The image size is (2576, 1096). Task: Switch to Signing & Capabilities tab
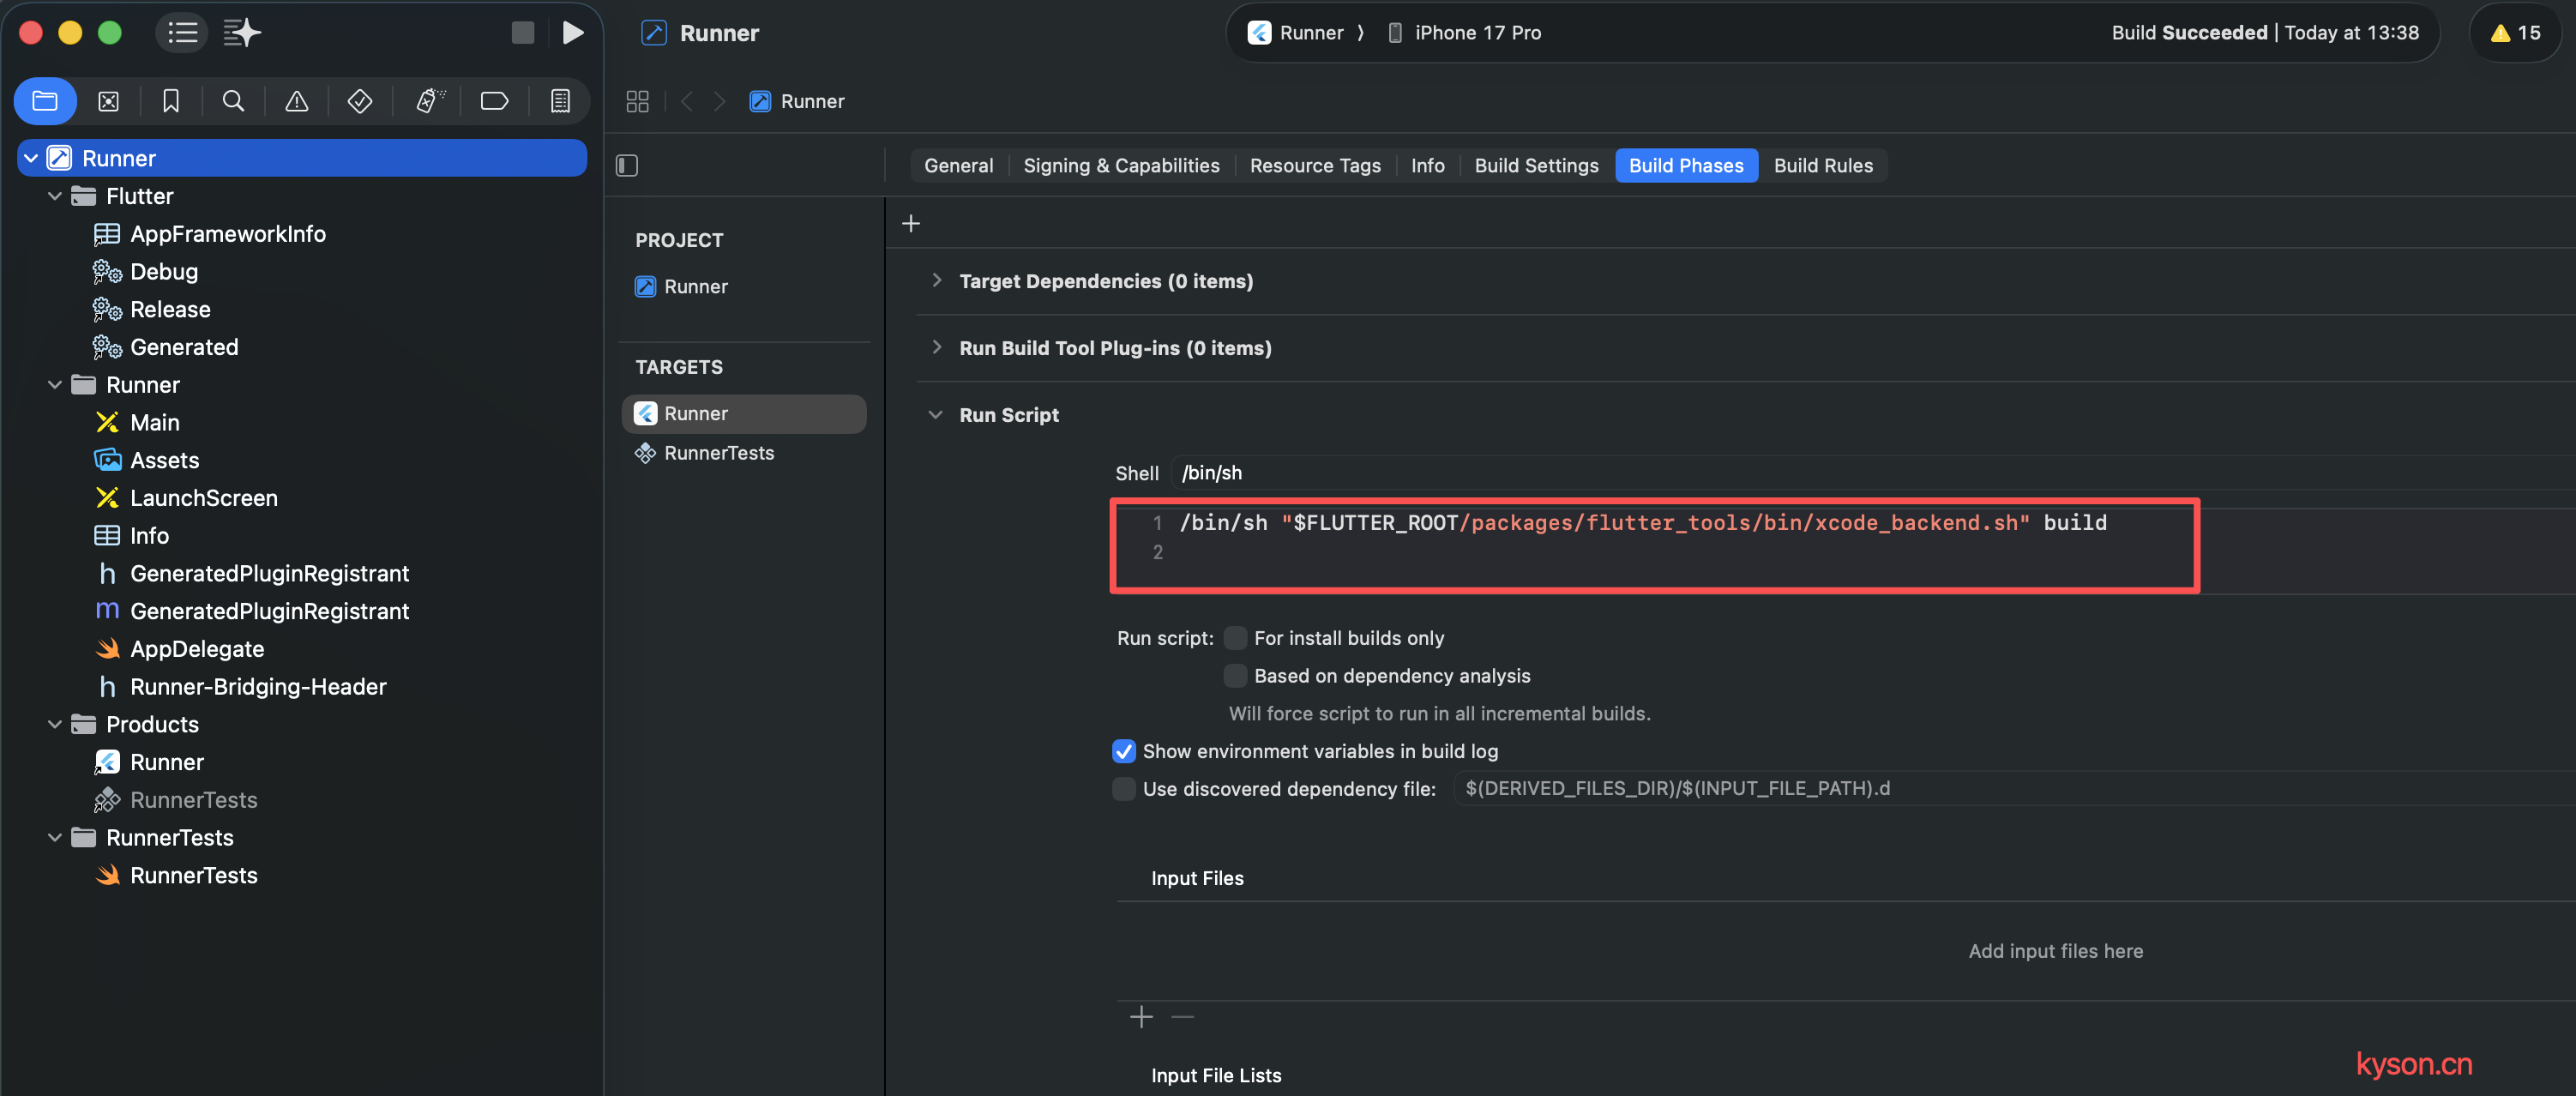tap(1120, 165)
